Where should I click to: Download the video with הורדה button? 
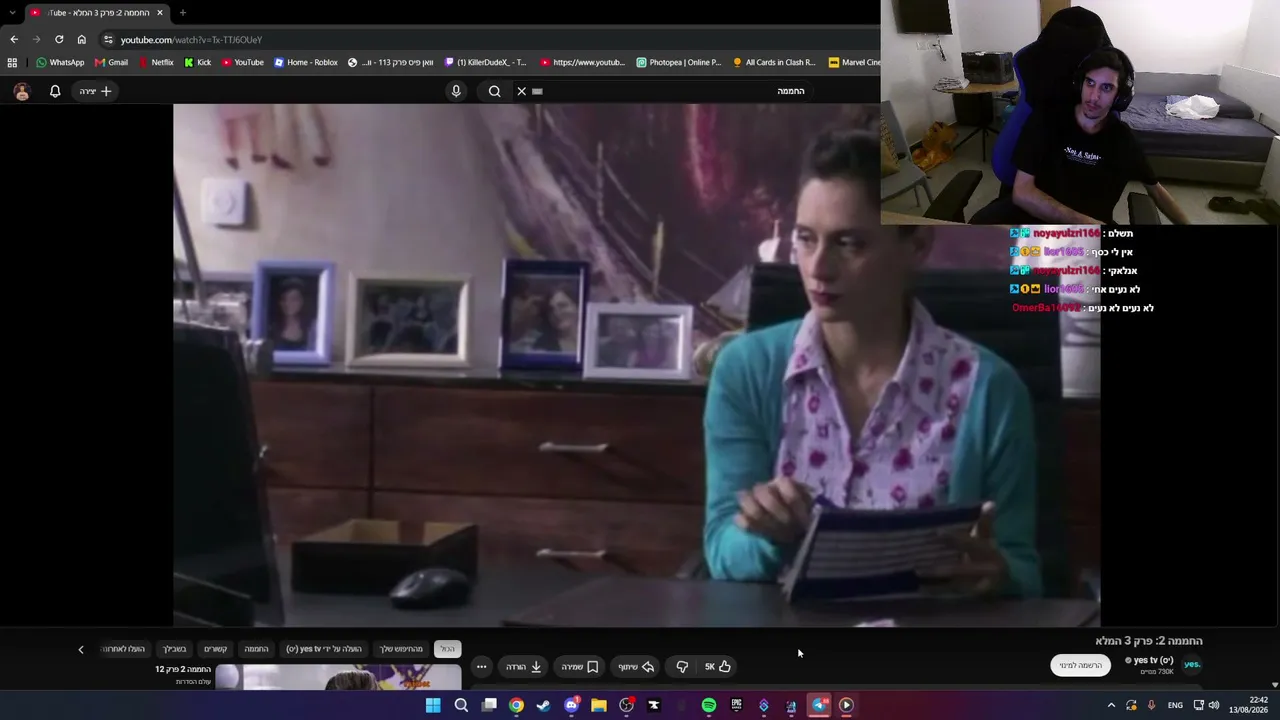pyautogui.click(x=524, y=667)
